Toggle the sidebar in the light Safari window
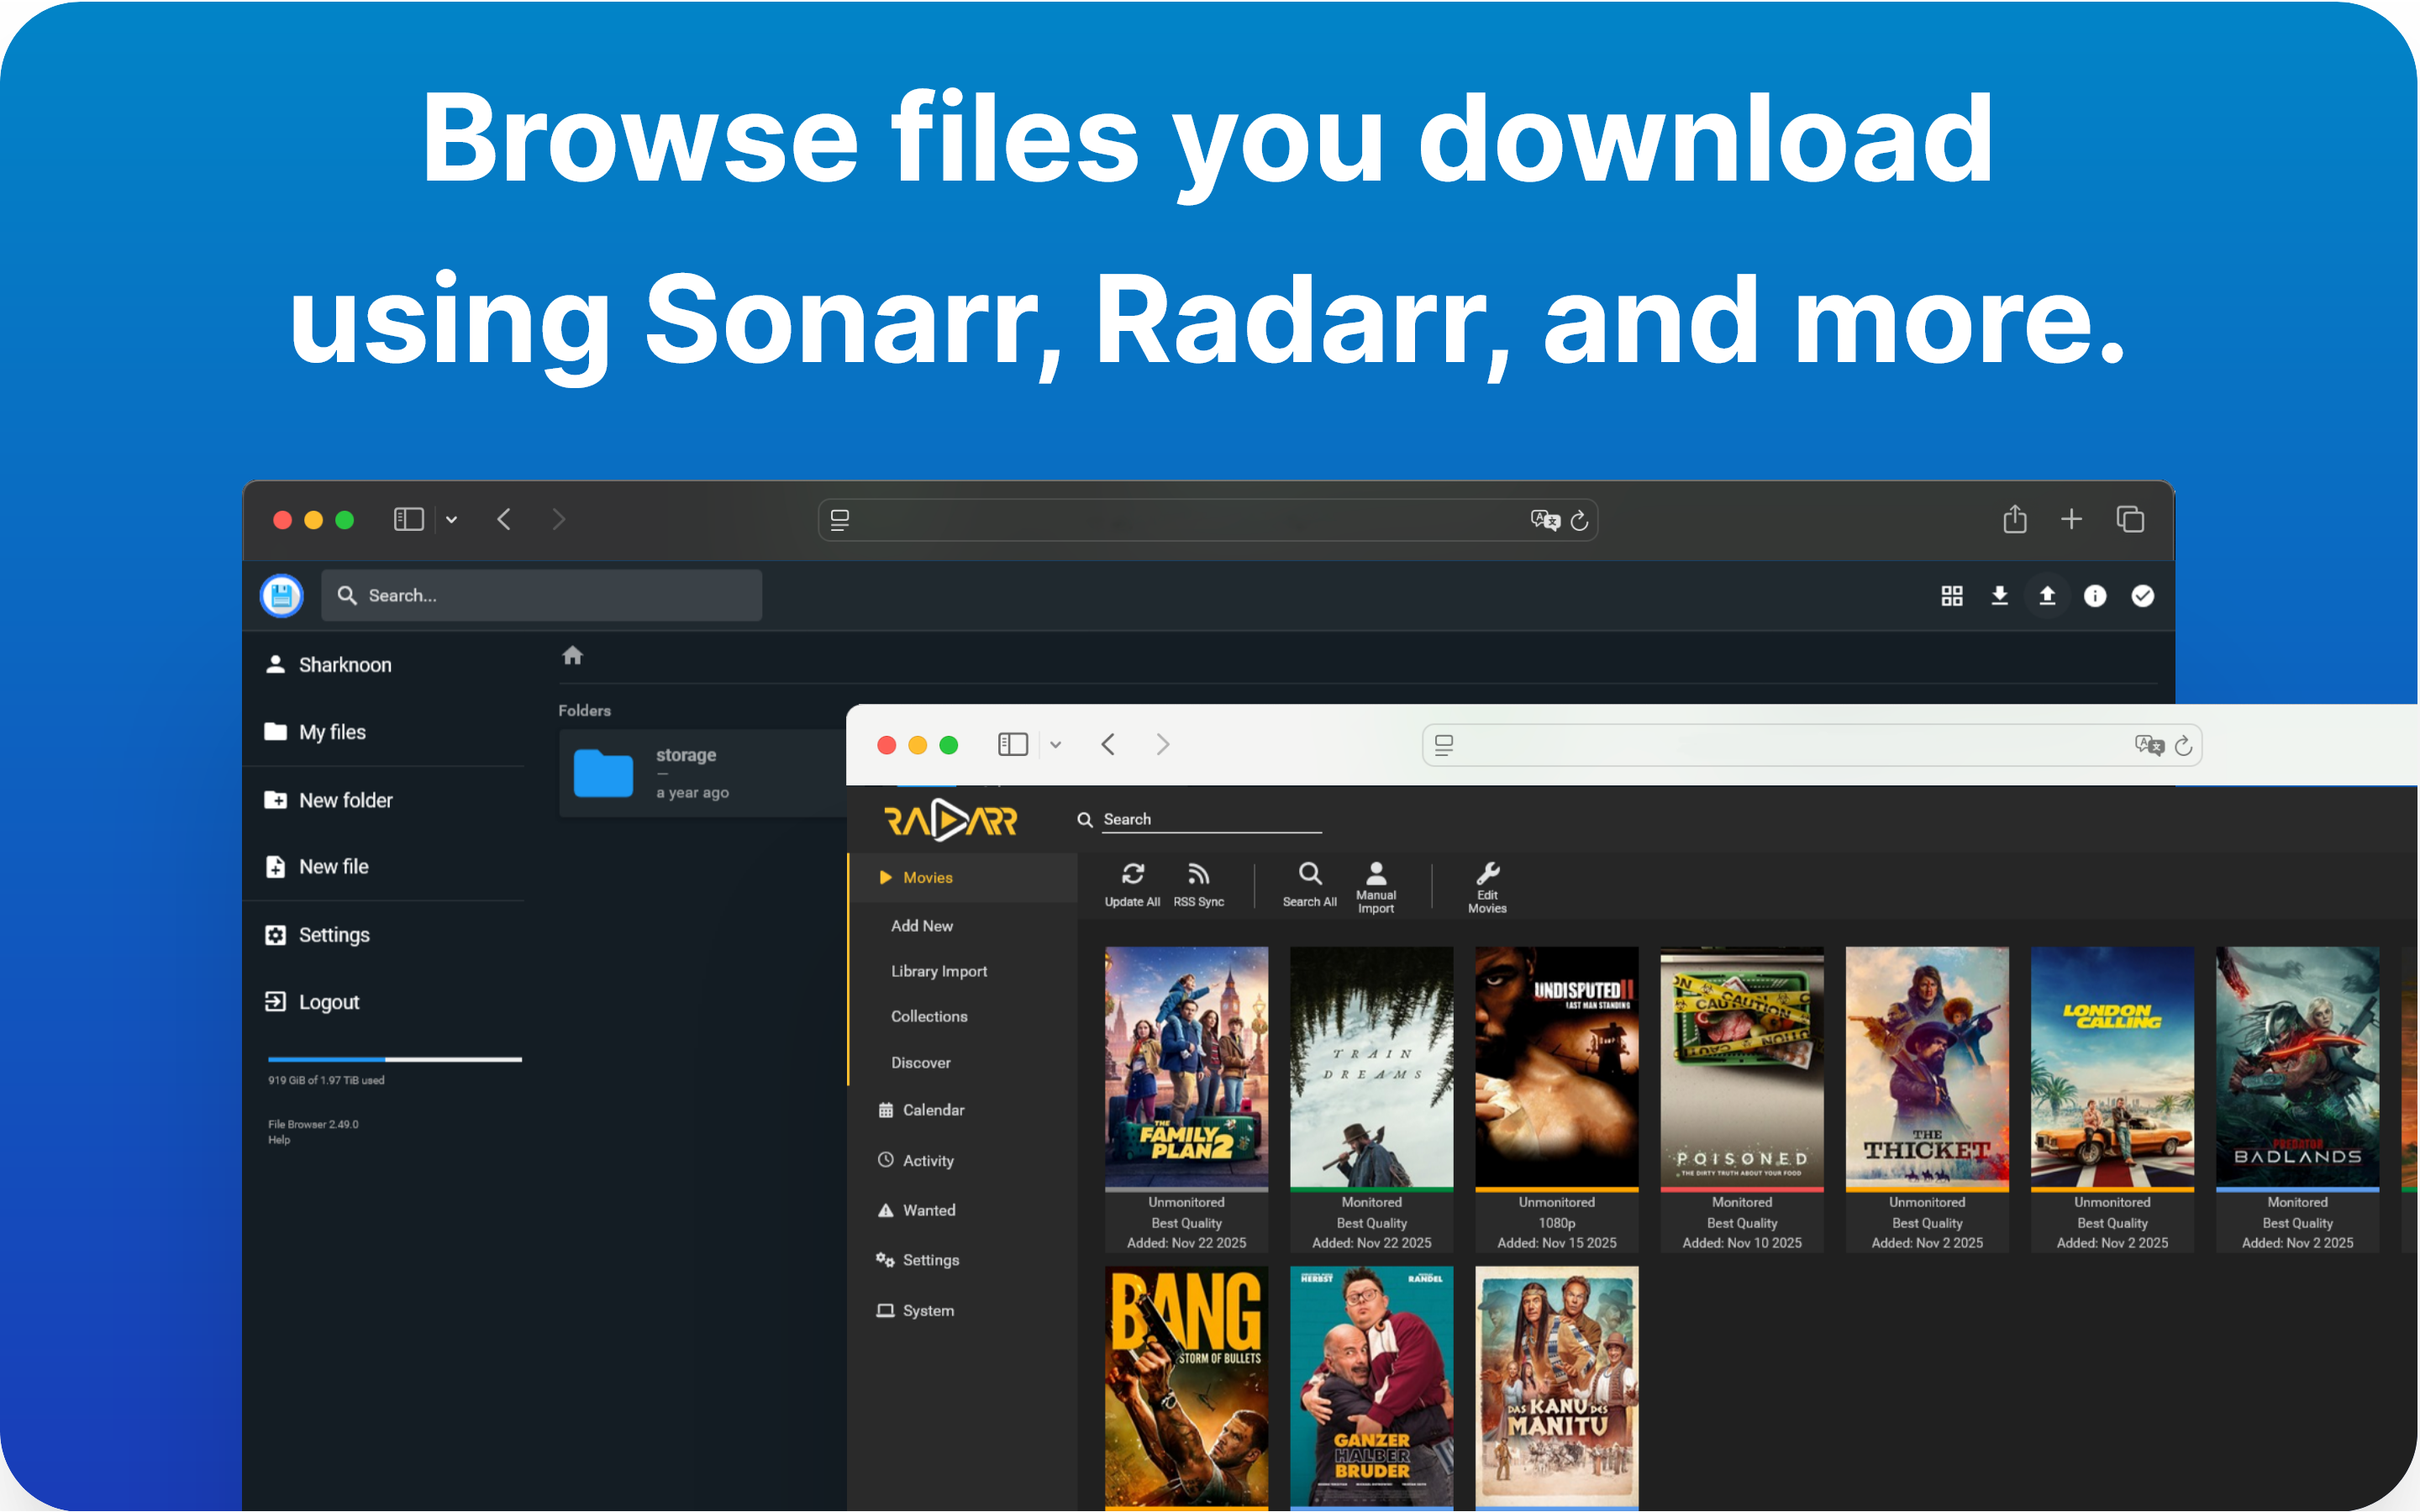 click(x=1012, y=744)
